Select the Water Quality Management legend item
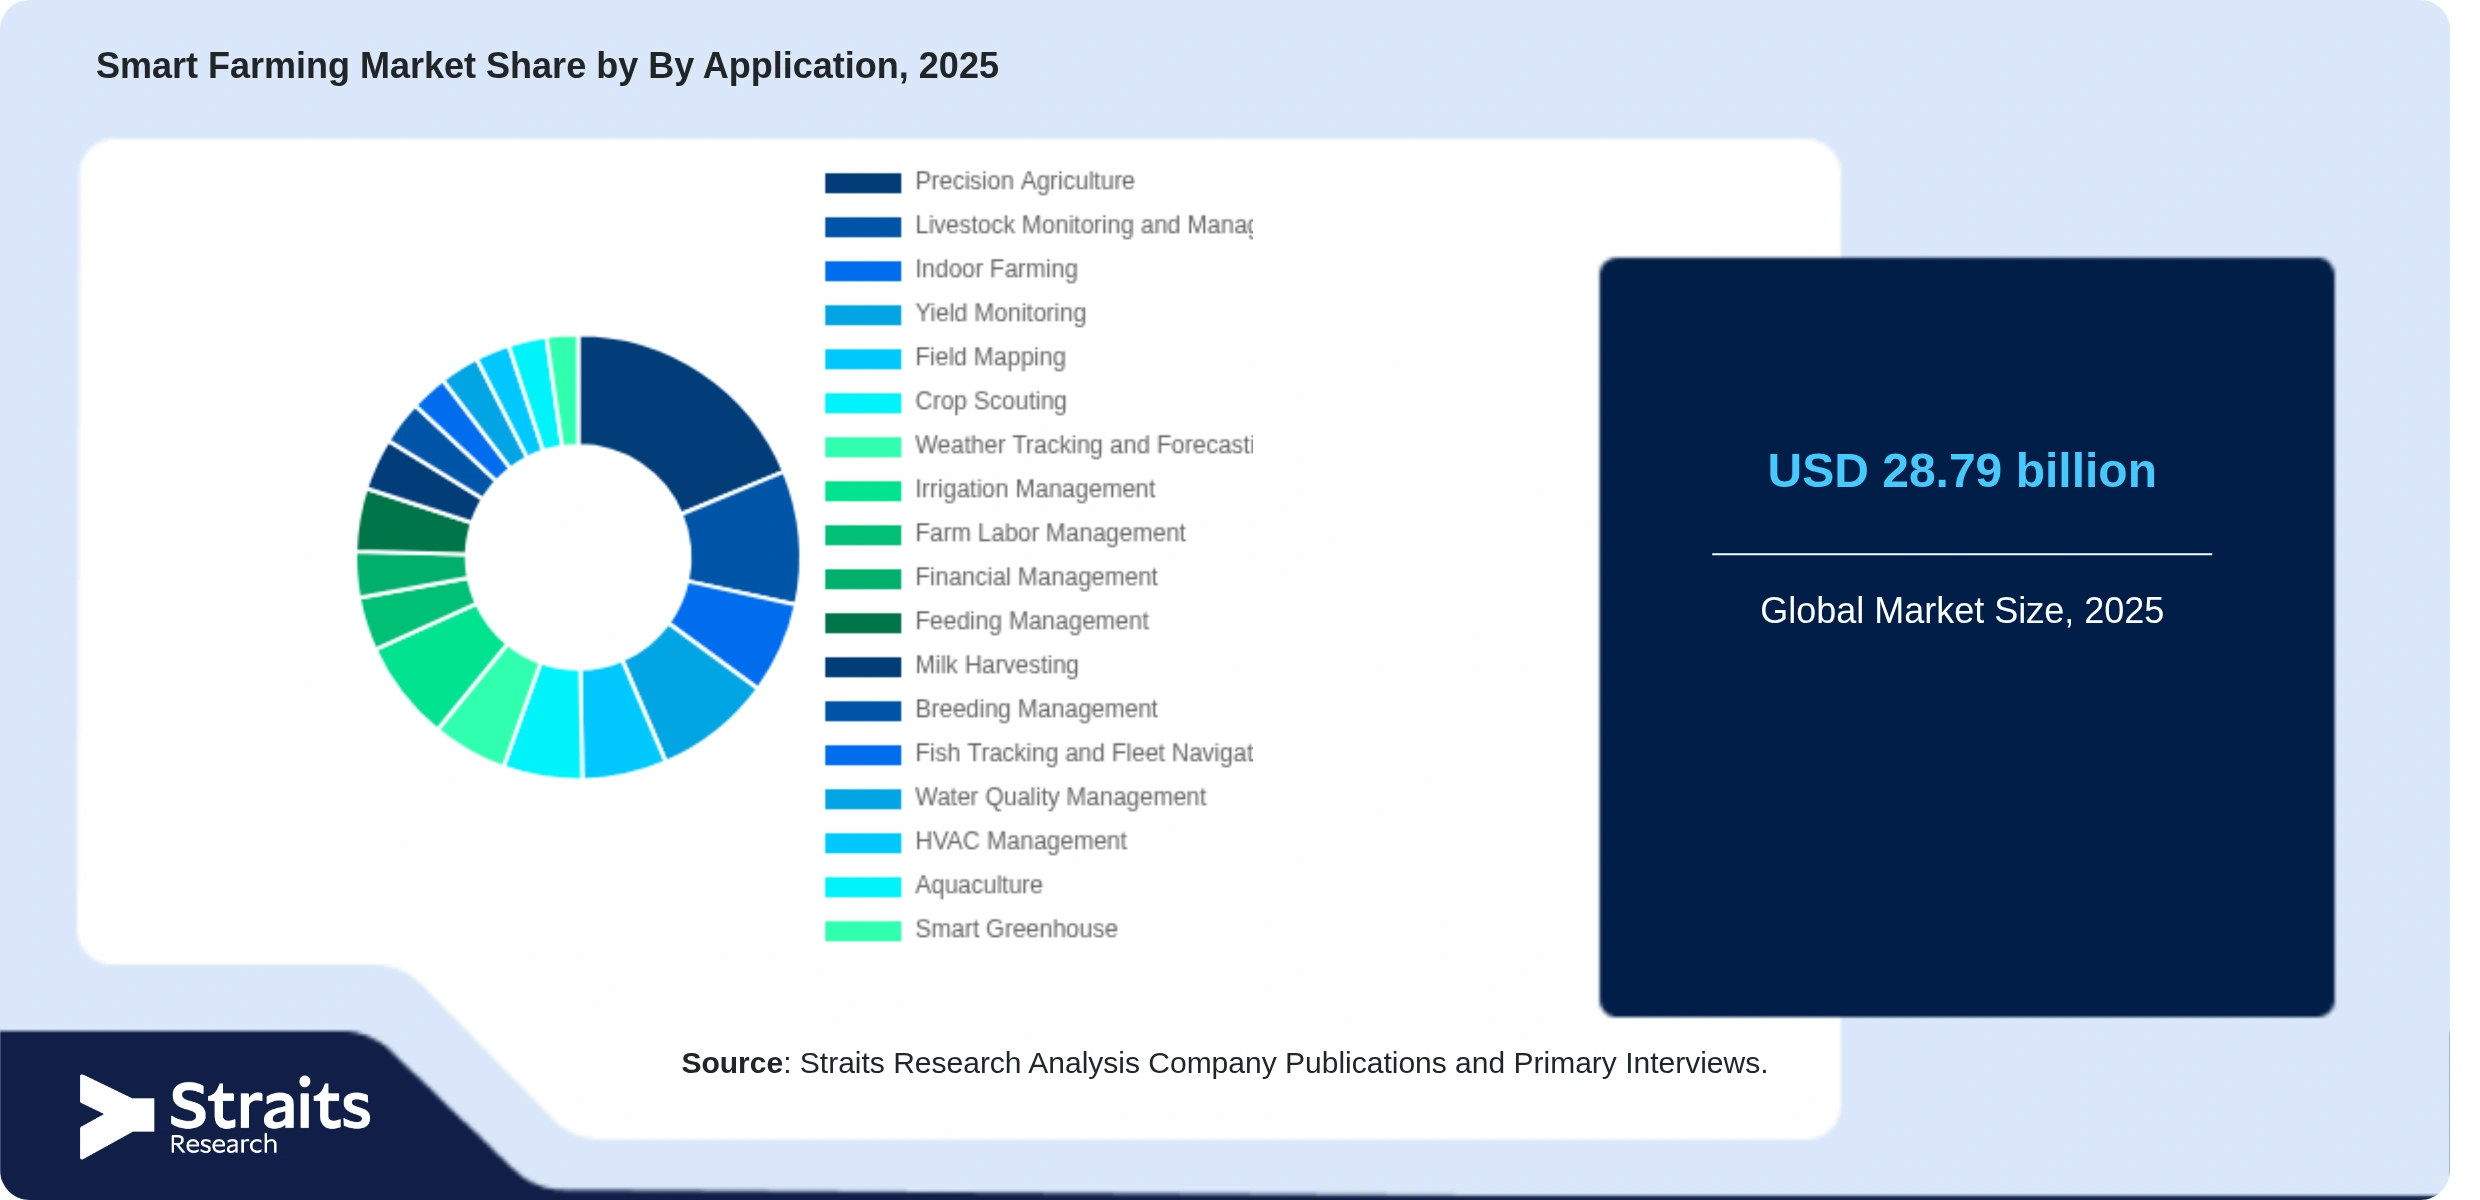This screenshot has height=1200, width=2480. tap(1015, 798)
